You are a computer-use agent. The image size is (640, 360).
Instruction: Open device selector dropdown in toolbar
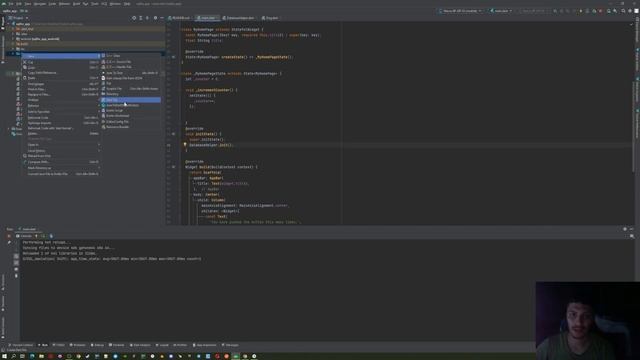point(460,11)
